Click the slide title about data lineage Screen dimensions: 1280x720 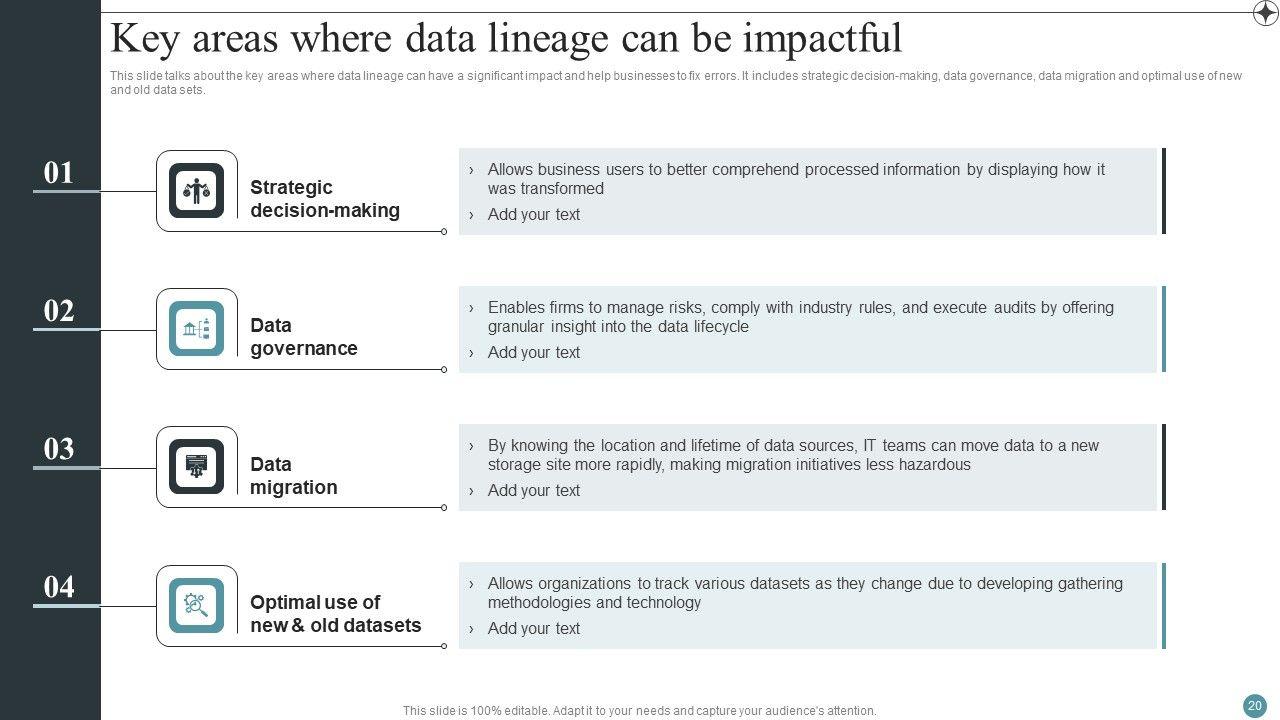[x=506, y=39]
